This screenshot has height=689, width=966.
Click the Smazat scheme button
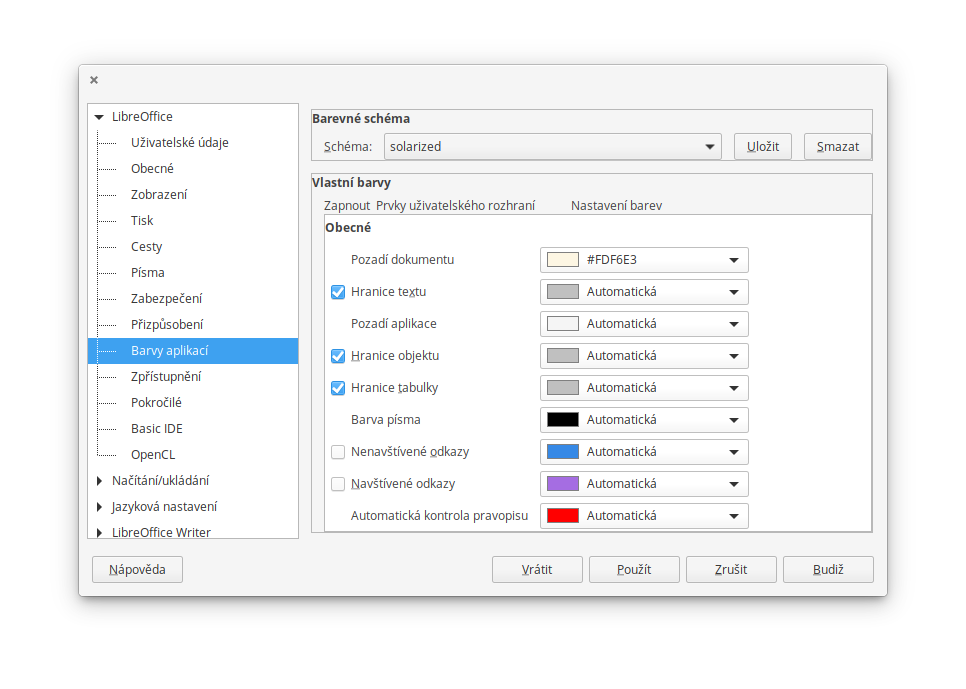tap(838, 147)
